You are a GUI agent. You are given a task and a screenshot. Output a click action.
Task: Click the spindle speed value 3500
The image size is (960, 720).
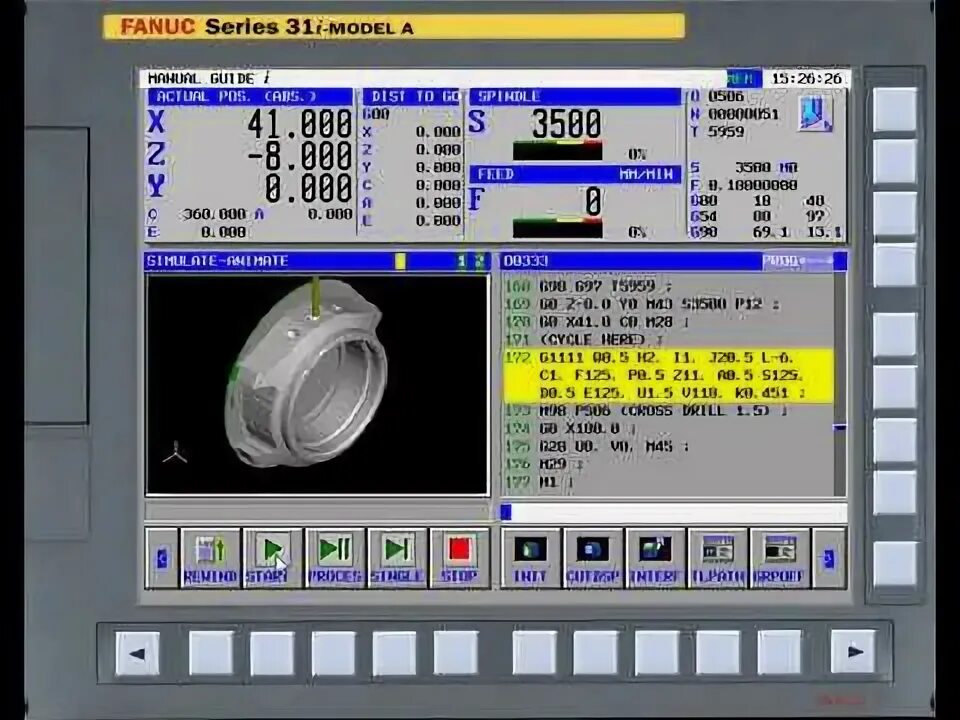[x=566, y=123]
